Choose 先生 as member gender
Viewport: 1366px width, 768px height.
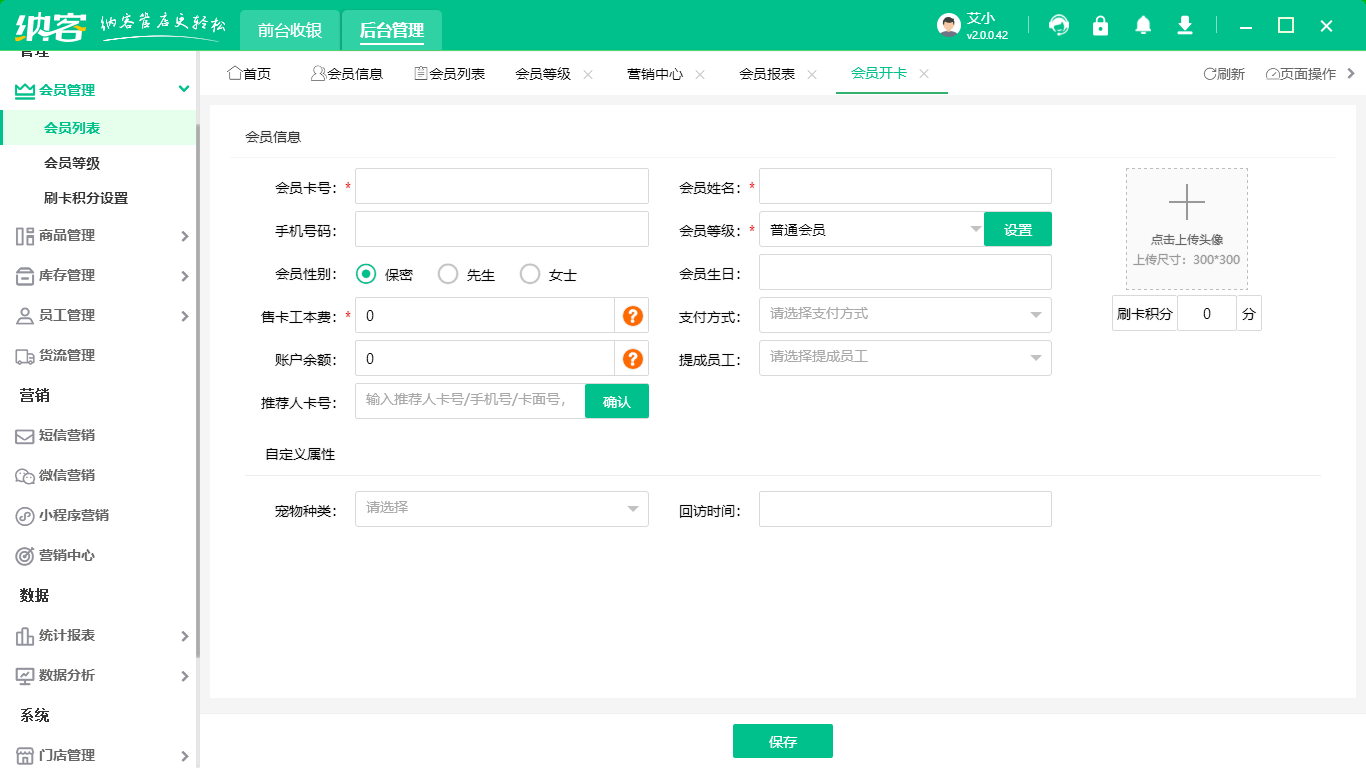[x=447, y=272]
